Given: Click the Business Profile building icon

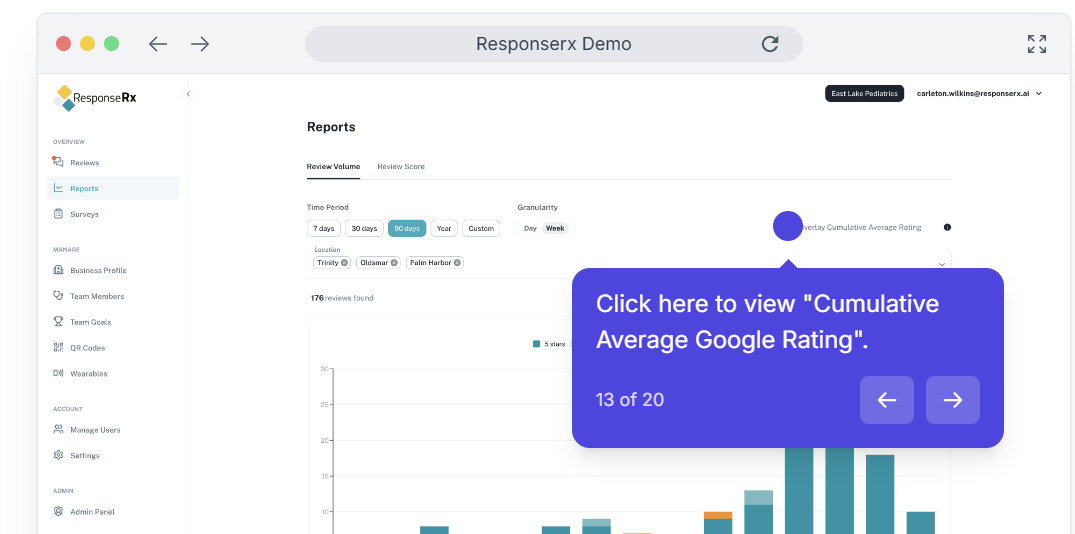Looking at the screenshot, I should click(x=58, y=270).
